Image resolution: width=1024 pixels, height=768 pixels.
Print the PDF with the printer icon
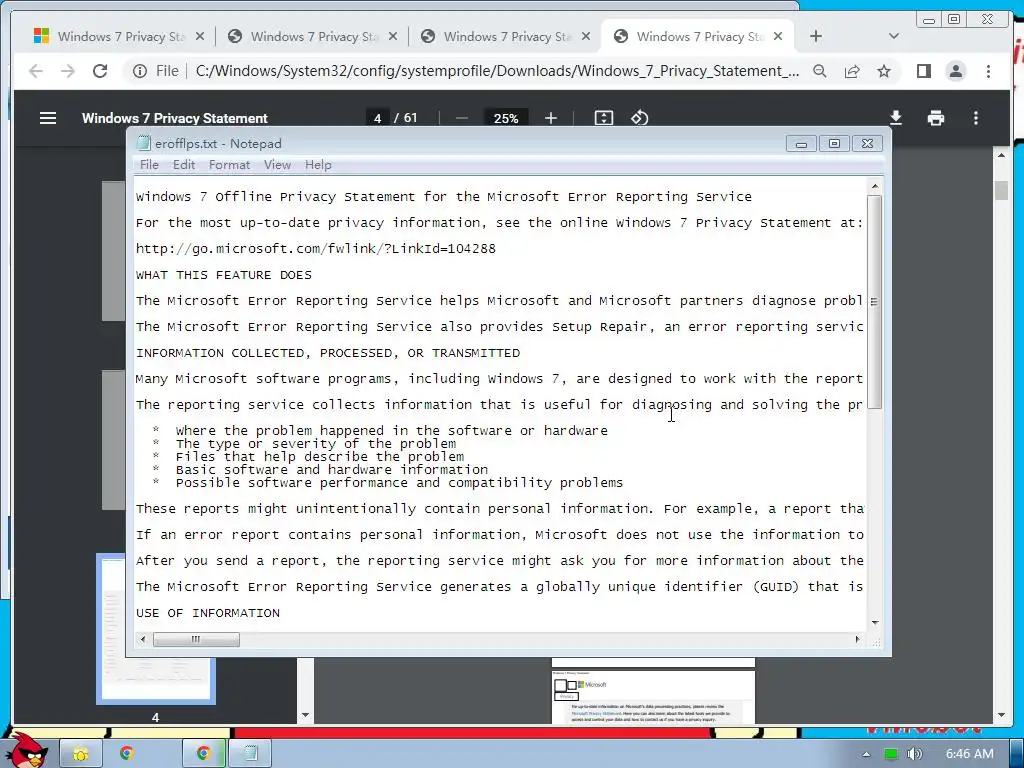pyautogui.click(x=936, y=118)
